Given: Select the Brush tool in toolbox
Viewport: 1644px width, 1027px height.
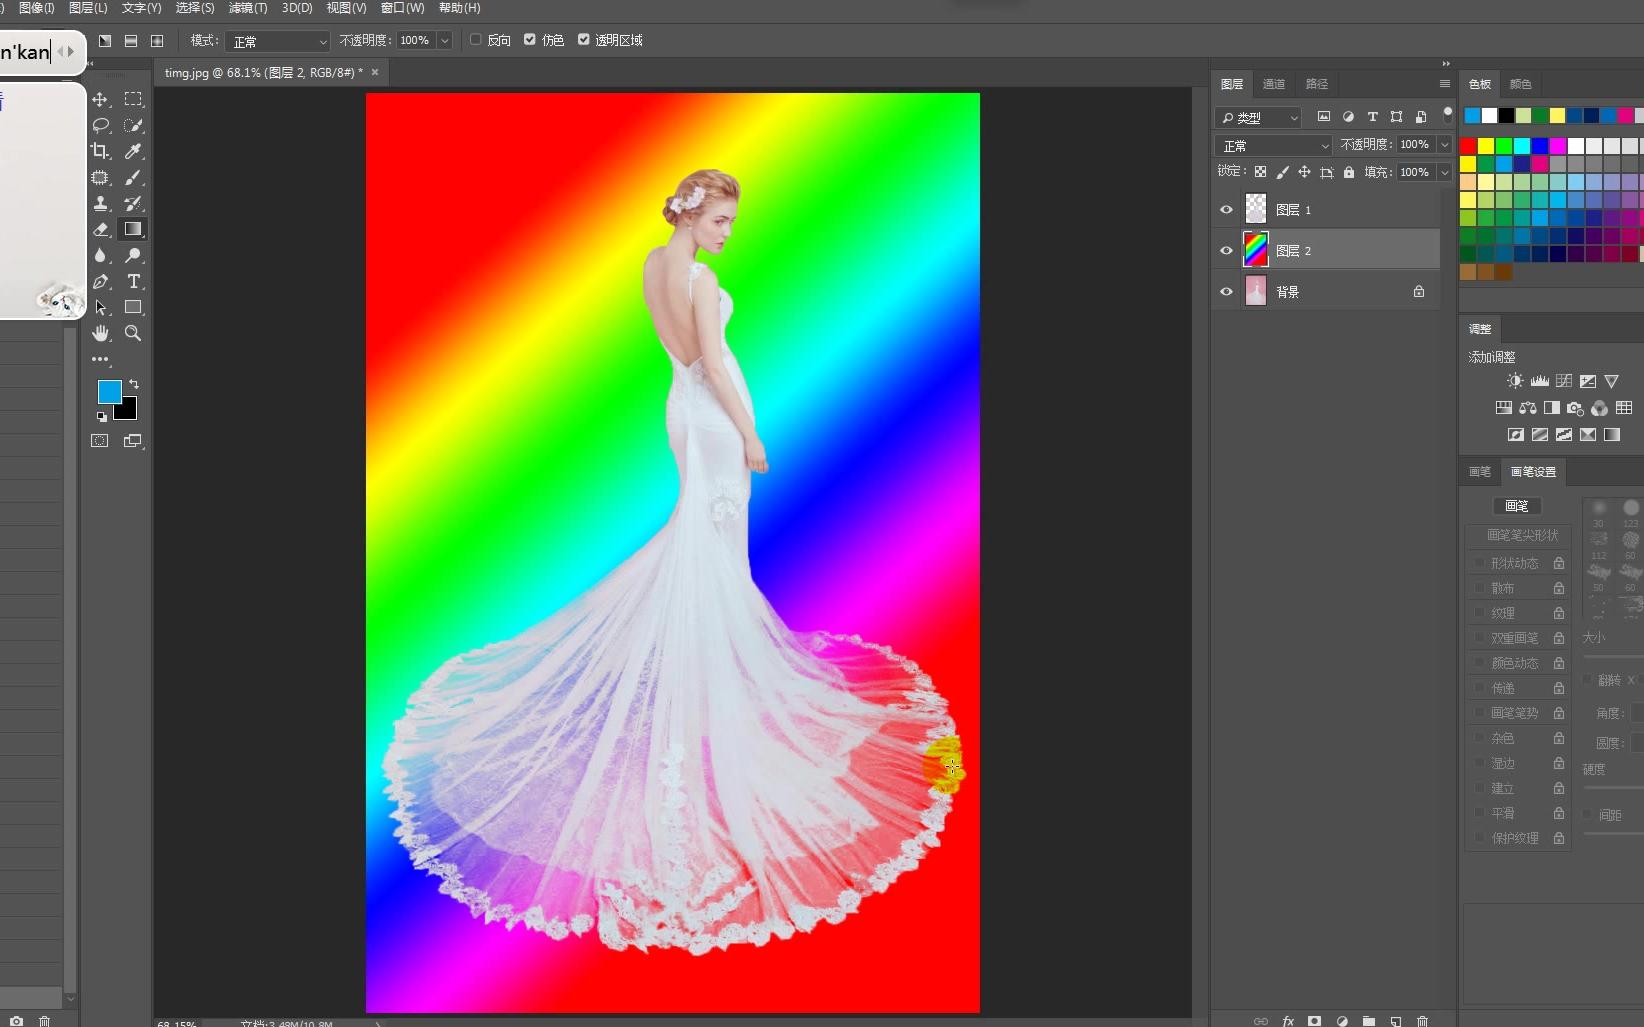Looking at the screenshot, I should (x=133, y=177).
